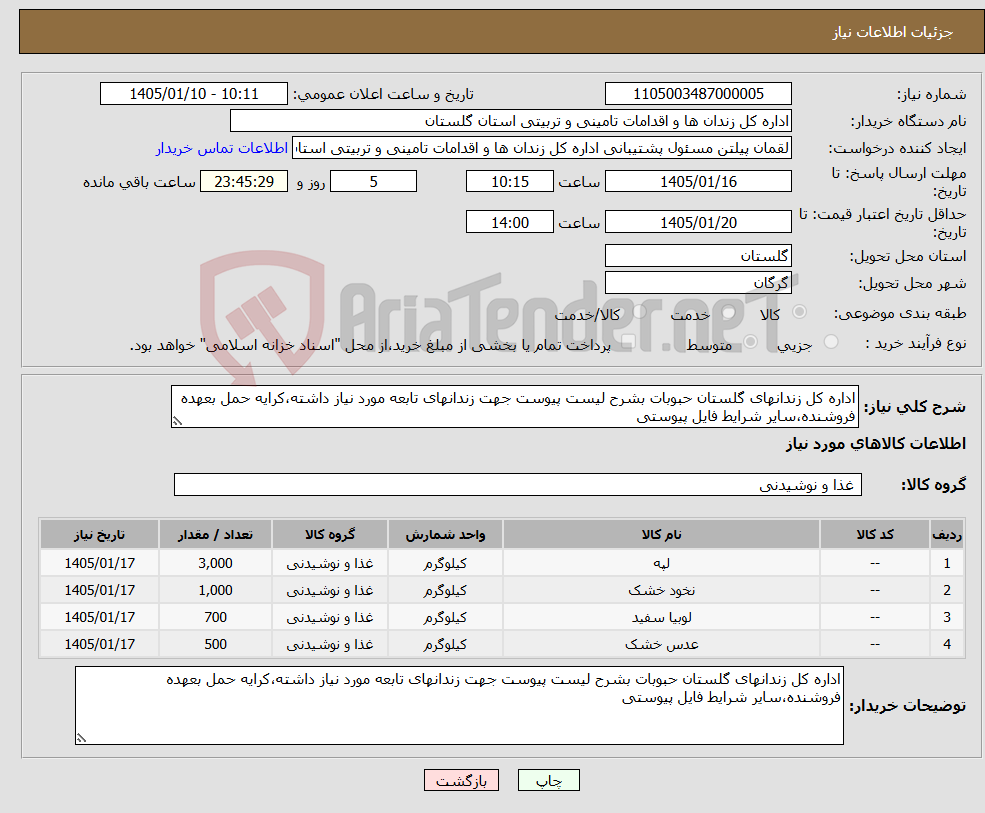Click quantity 1,000 in the نخود خشک row
This screenshot has width=985, height=813.
(x=215, y=590)
